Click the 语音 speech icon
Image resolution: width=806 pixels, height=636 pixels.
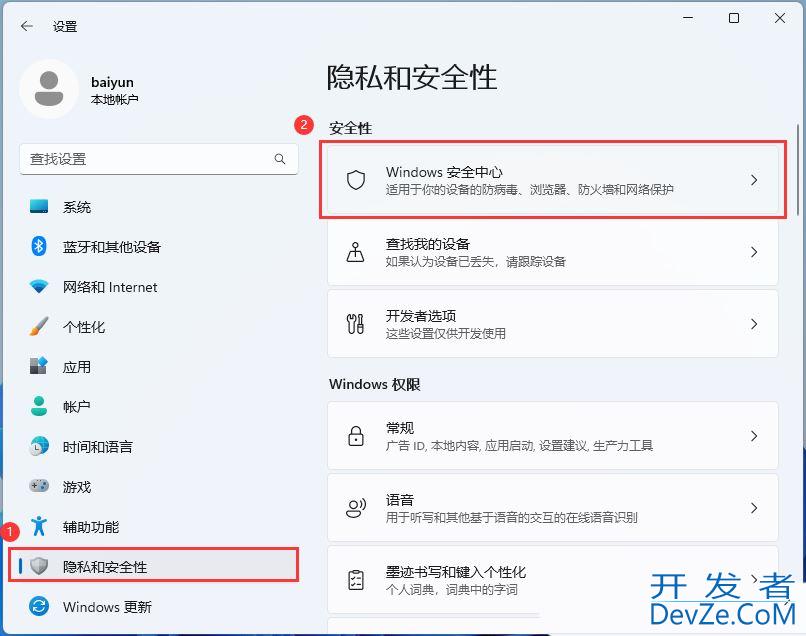356,508
